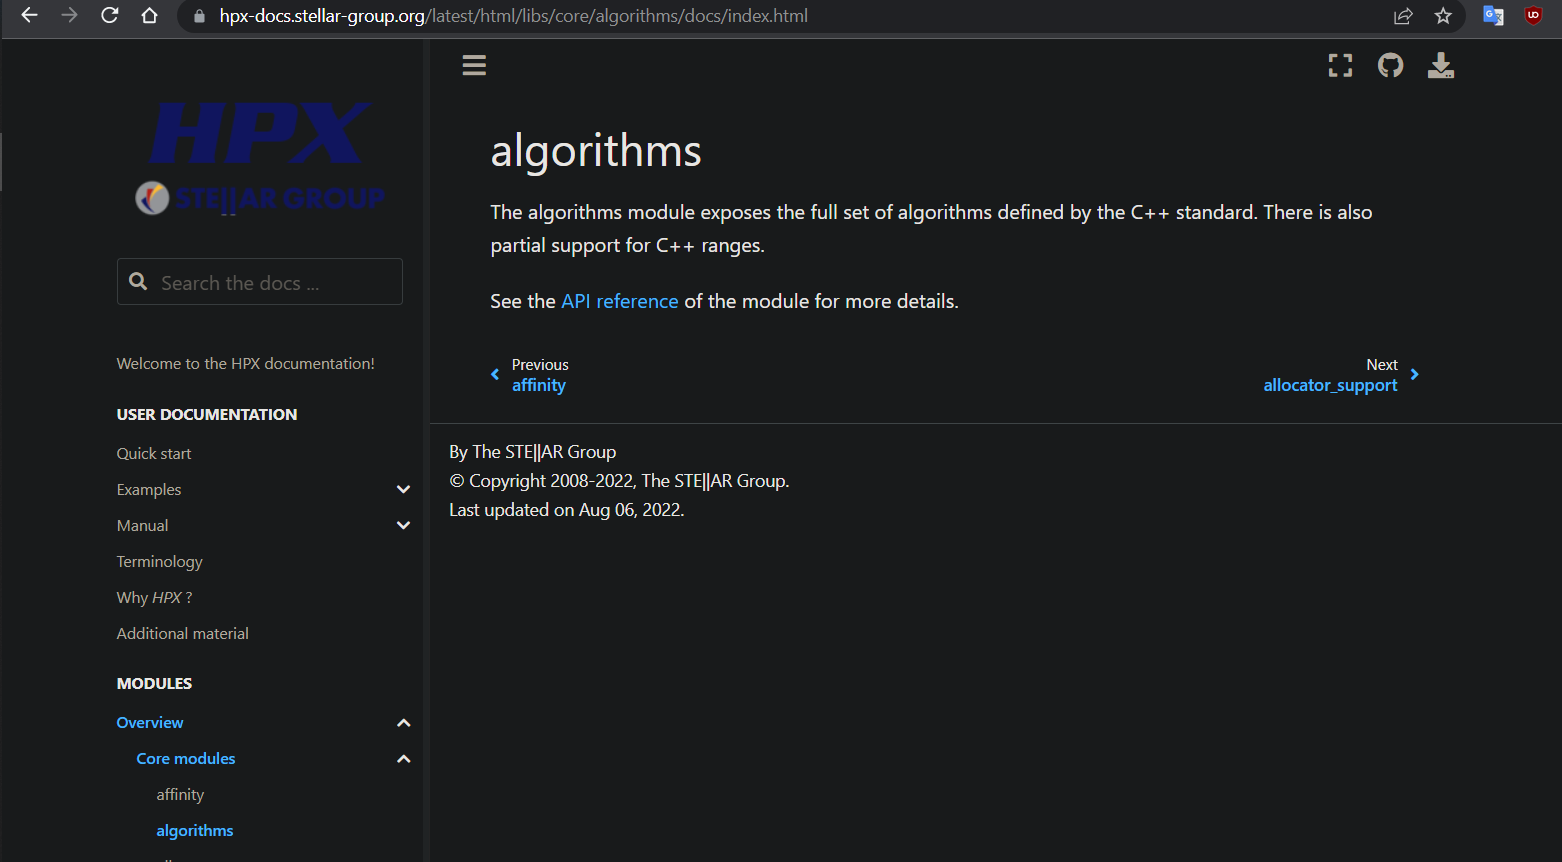Collapse the Overview section

(x=403, y=722)
